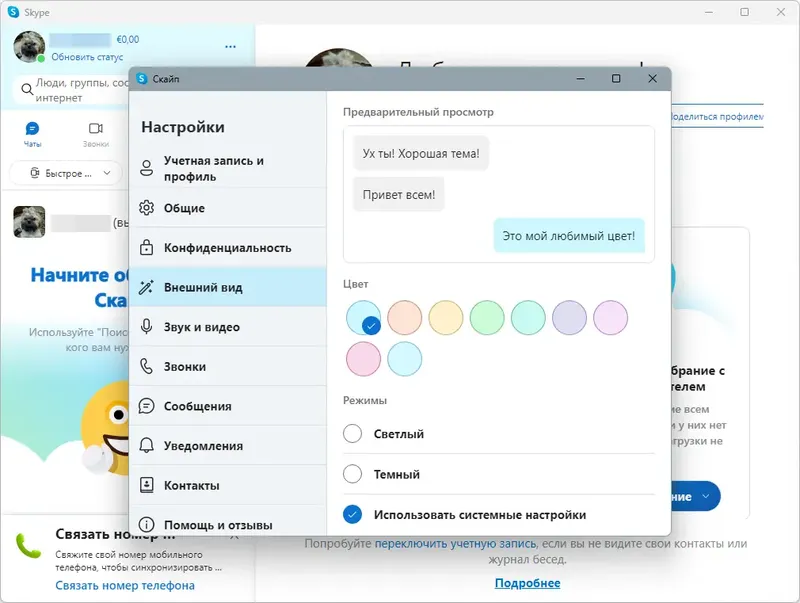Choose the light blue selected color swatch

pos(363,317)
